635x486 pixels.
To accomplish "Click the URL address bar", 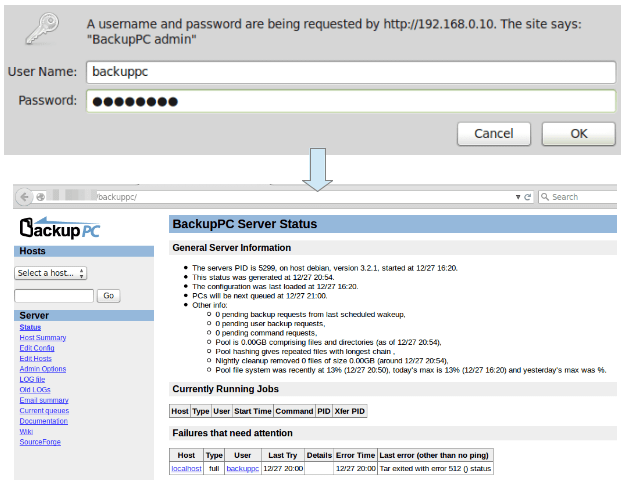I will [x=283, y=197].
